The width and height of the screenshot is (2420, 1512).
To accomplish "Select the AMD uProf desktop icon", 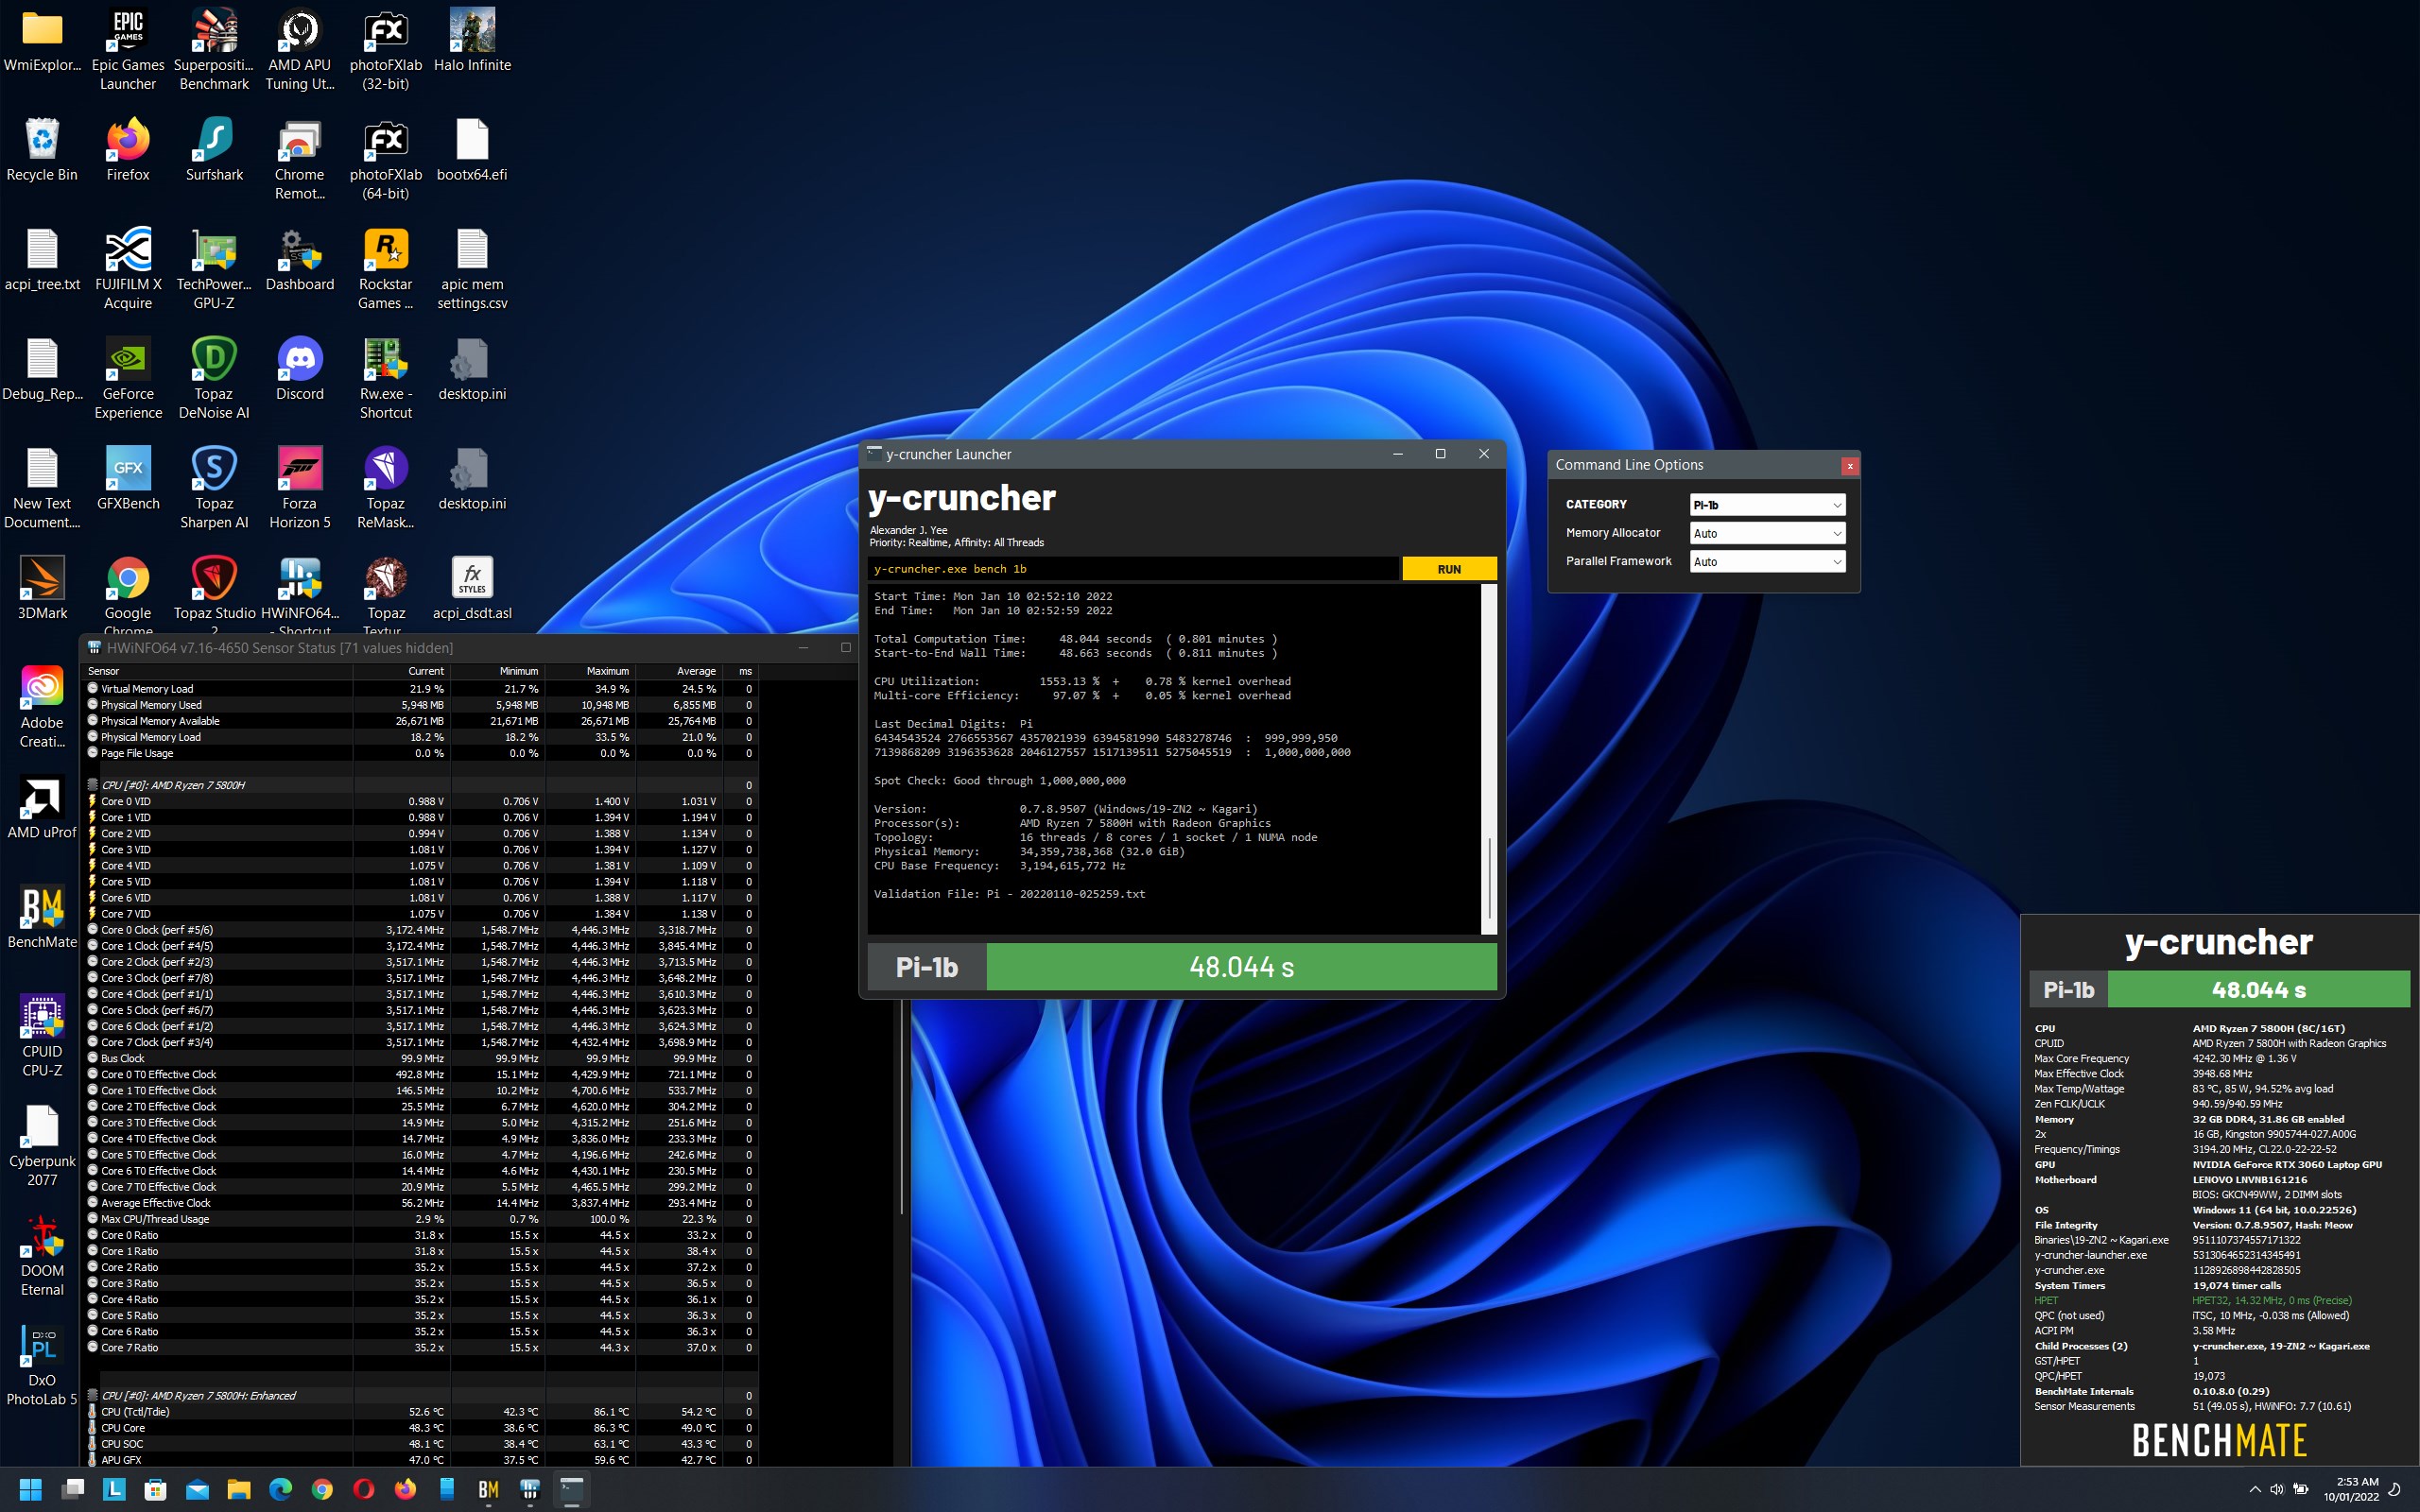I will pyautogui.click(x=42, y=809).
